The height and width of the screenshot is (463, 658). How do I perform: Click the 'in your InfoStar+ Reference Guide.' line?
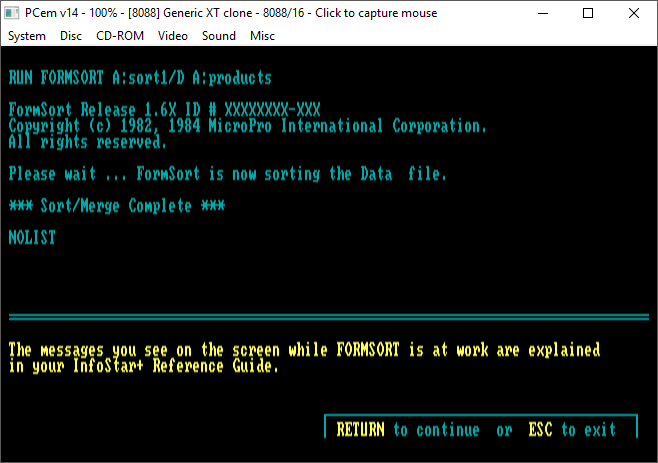(x=144, y=366)
